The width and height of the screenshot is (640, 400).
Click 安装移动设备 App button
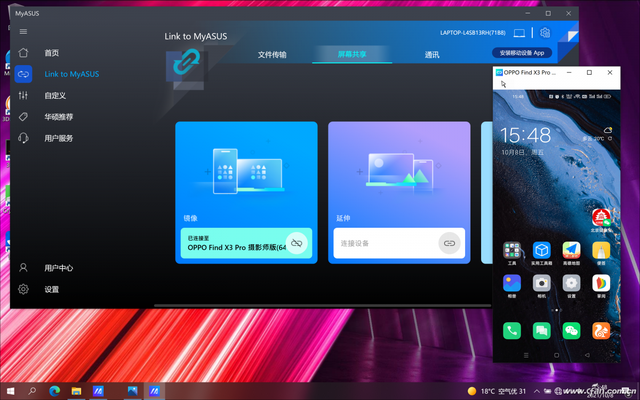point(522,53)
